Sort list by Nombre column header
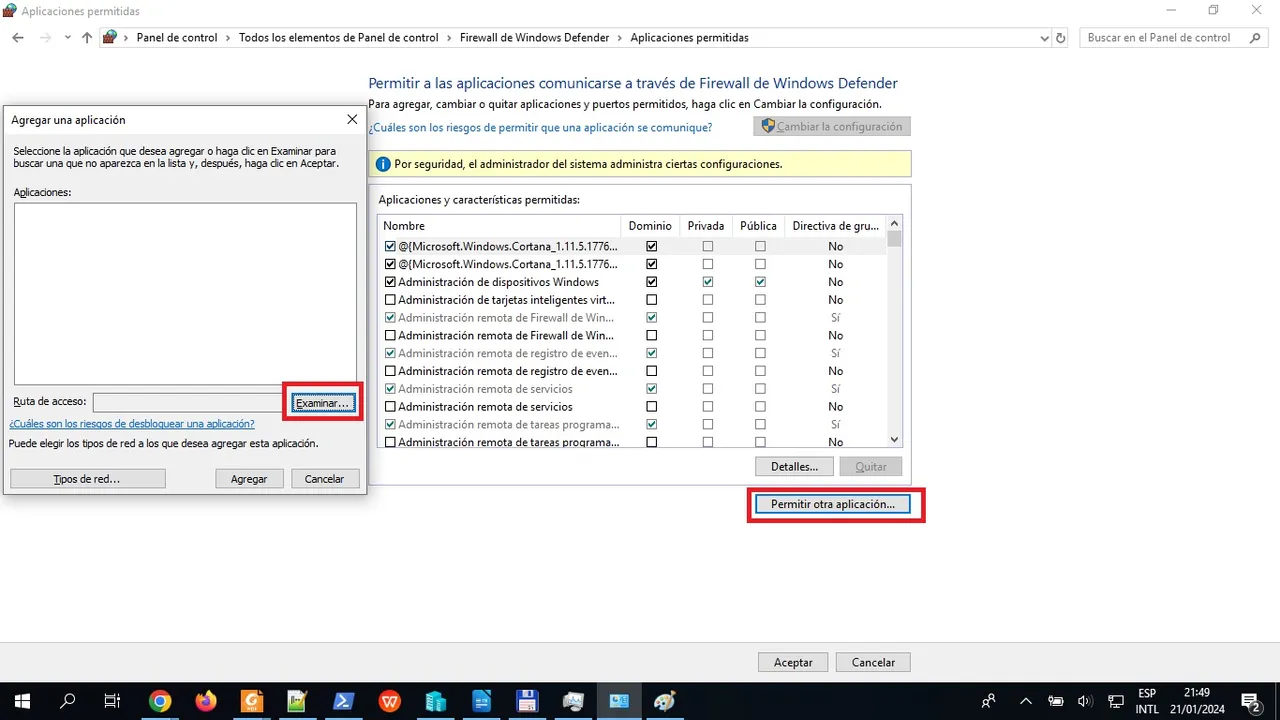 tap(499, 226)
